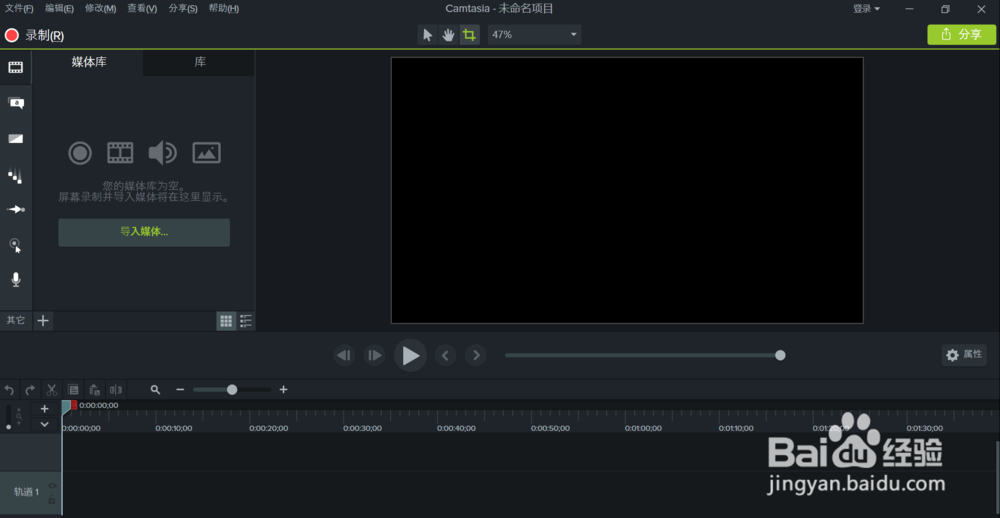Viewport: 1000px width, 518px height.
Task: Click the 其它 more tools button
Action: [x=16, y=320]
